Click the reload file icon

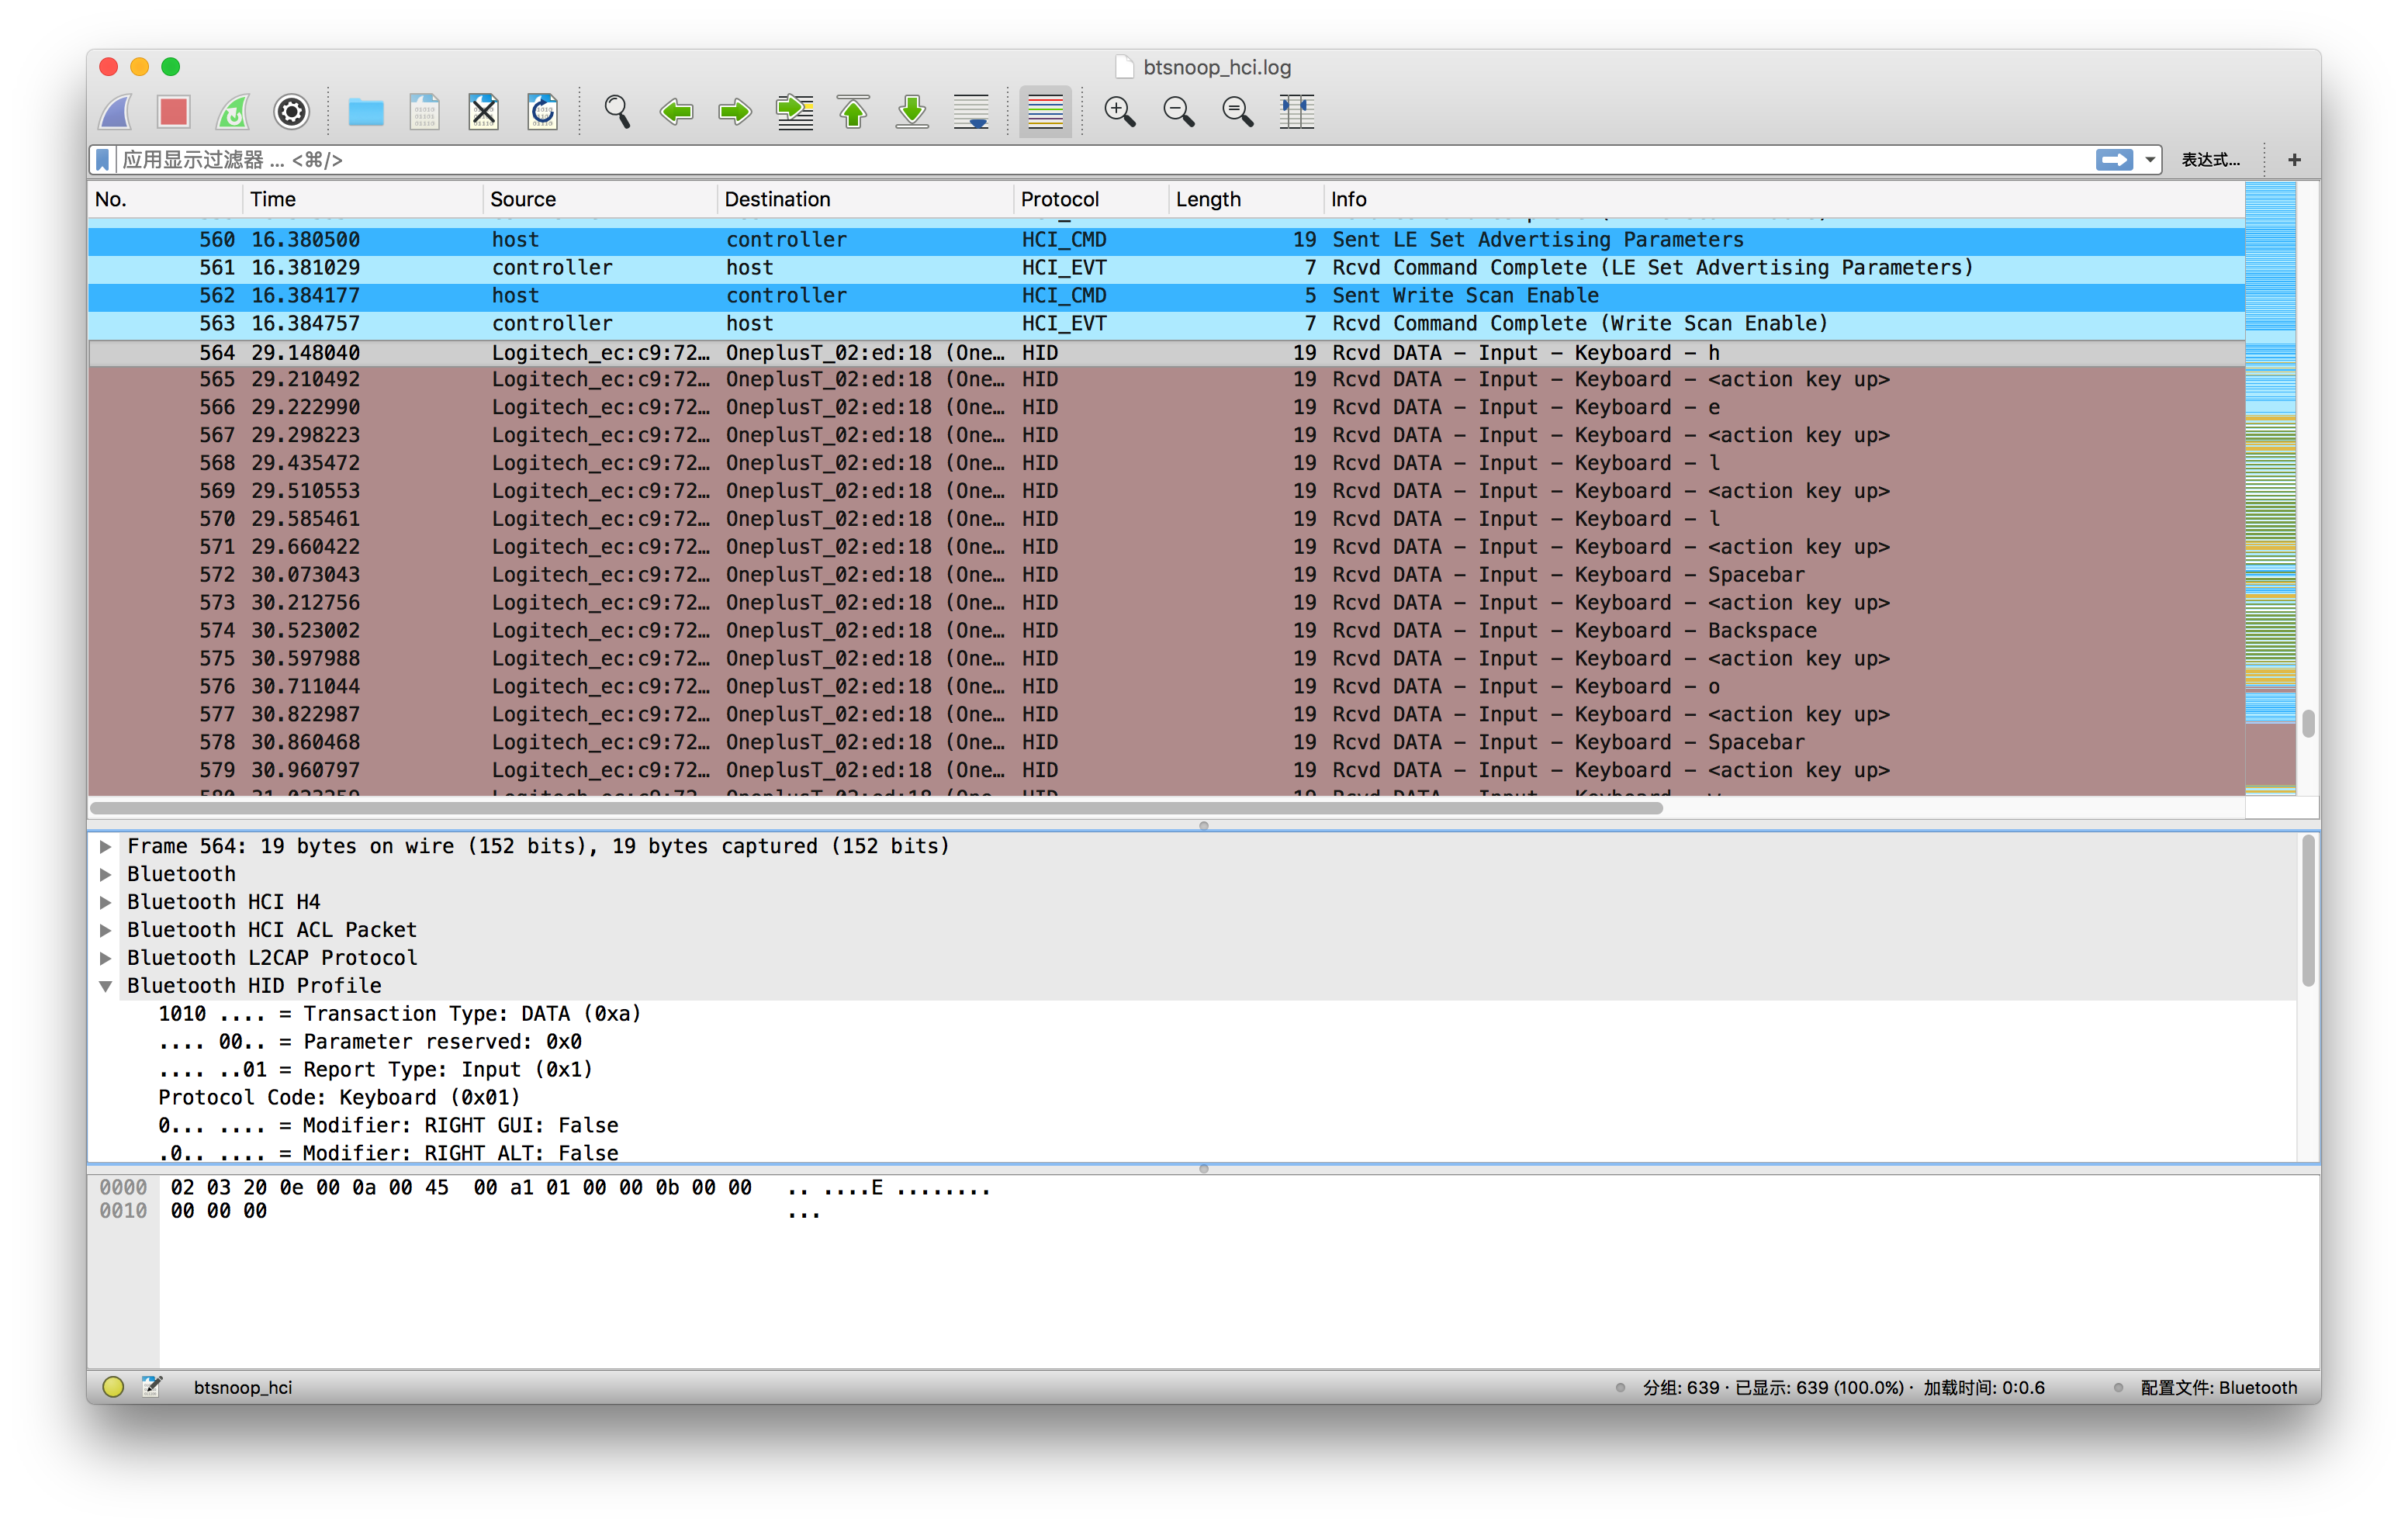[x=543, y=112]
